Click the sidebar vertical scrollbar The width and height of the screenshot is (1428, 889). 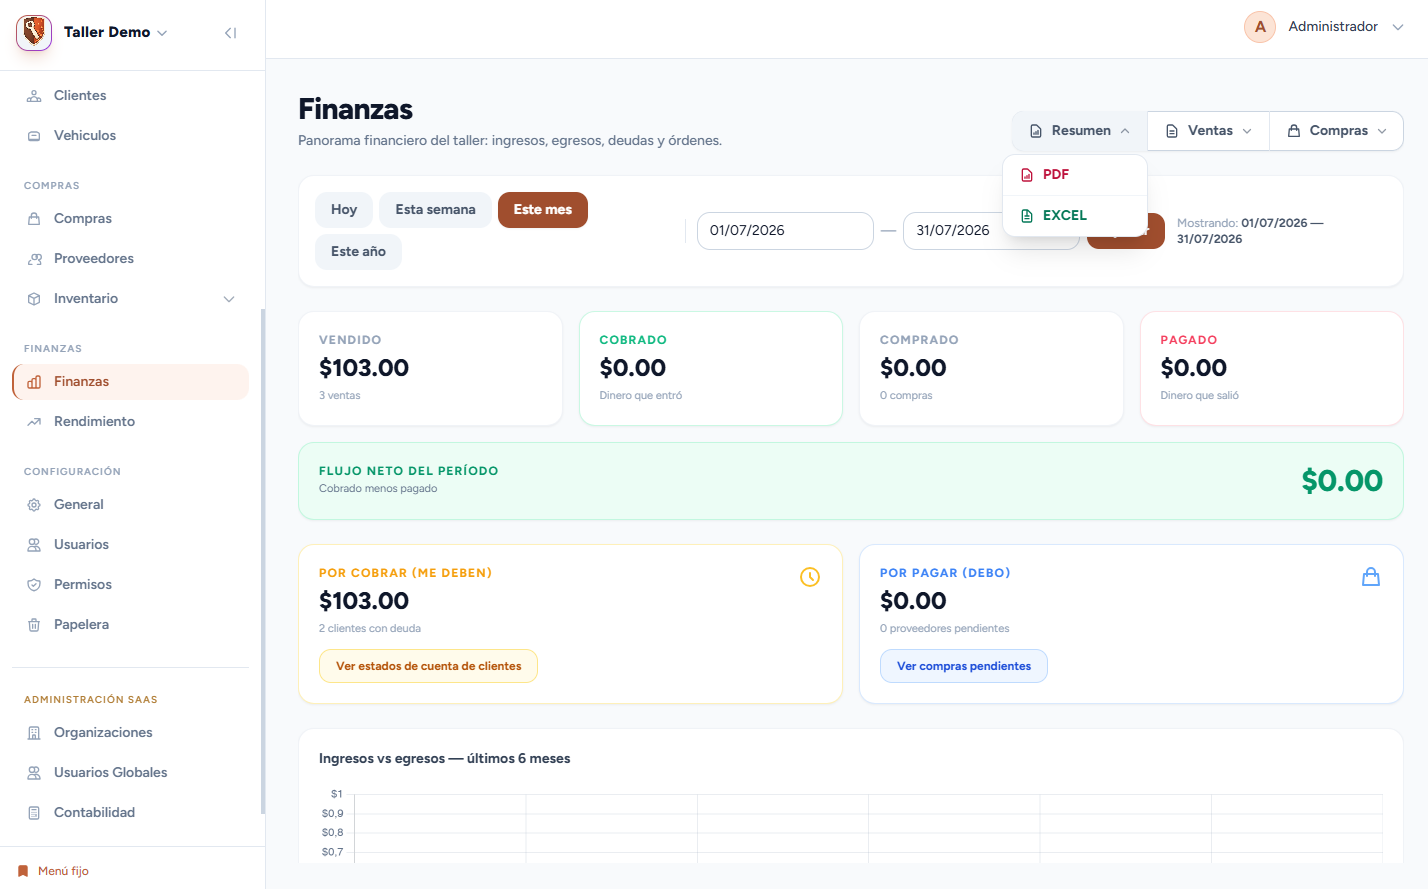(x=263, y=560)
